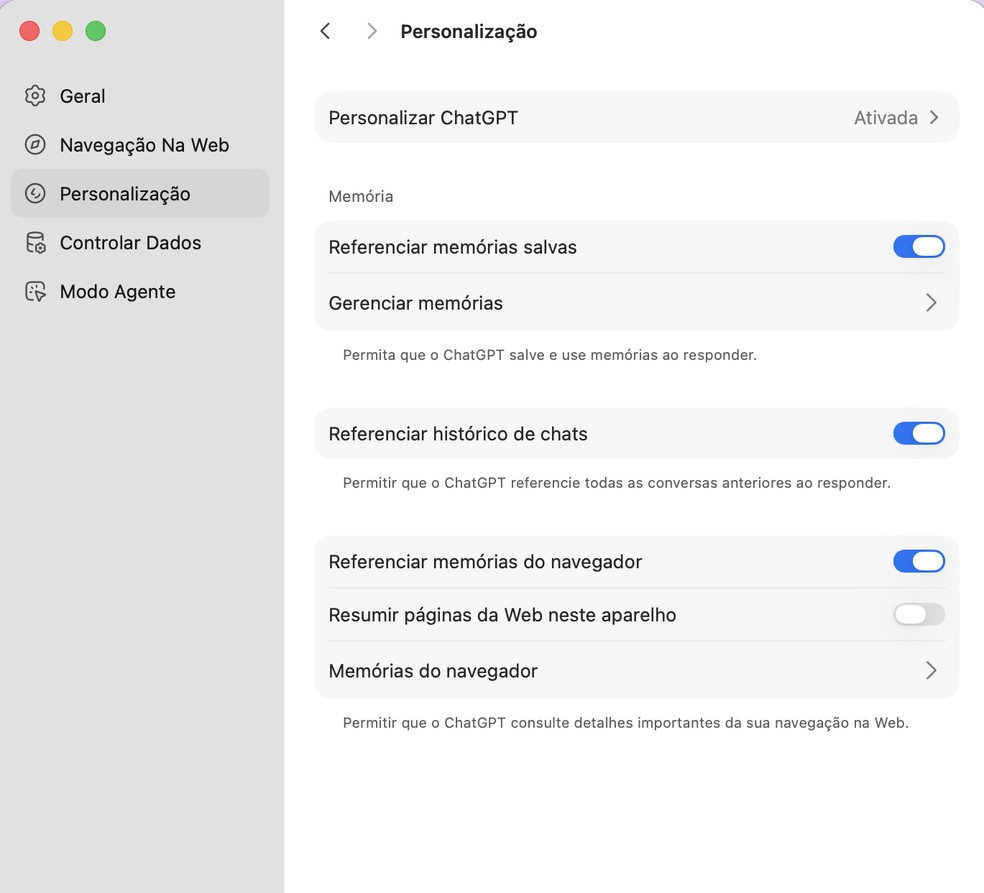Click the Ativada status text
This screenshot has width=984, height=893.
(x=885, y=118)
